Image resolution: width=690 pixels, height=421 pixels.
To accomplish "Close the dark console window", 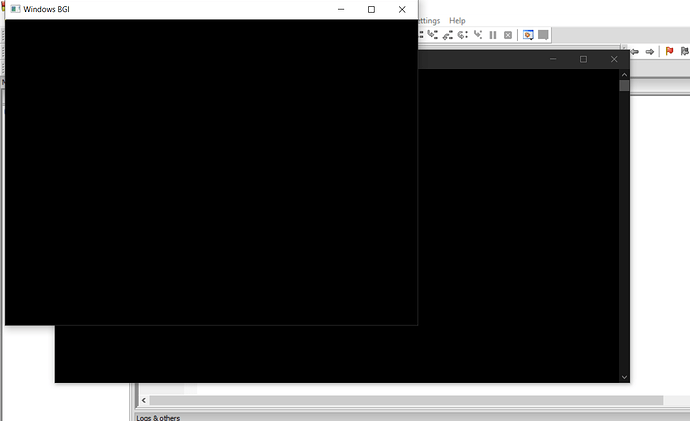I will tap(614, 59).
